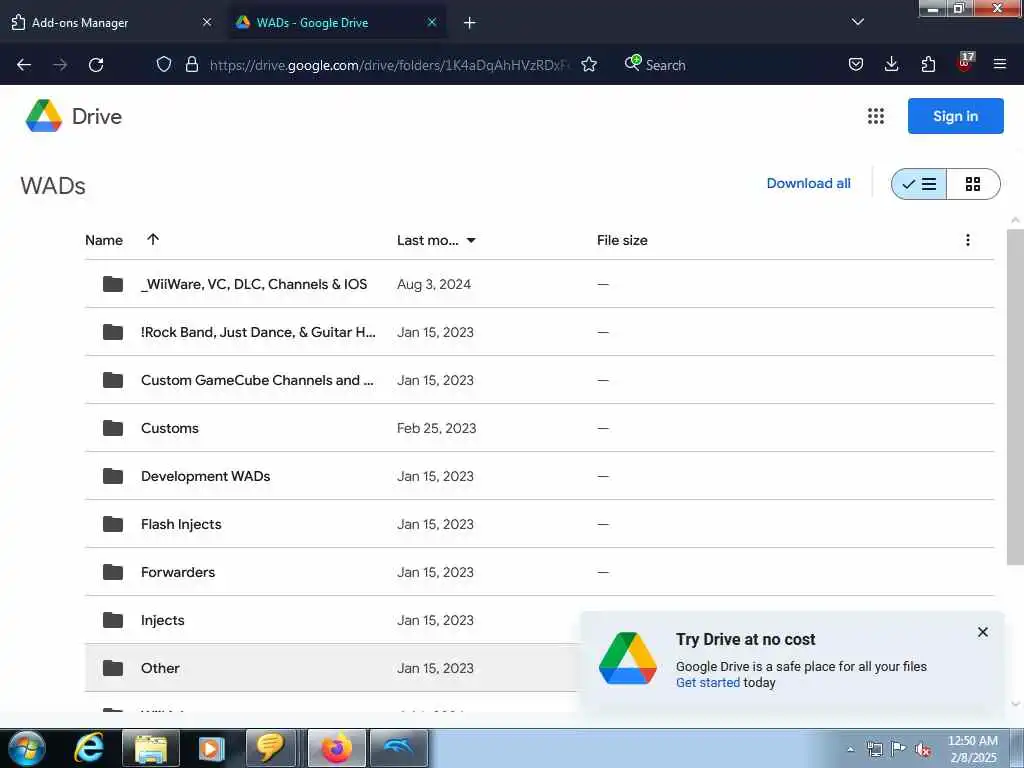Open the Google apps grid

(876, 116)
